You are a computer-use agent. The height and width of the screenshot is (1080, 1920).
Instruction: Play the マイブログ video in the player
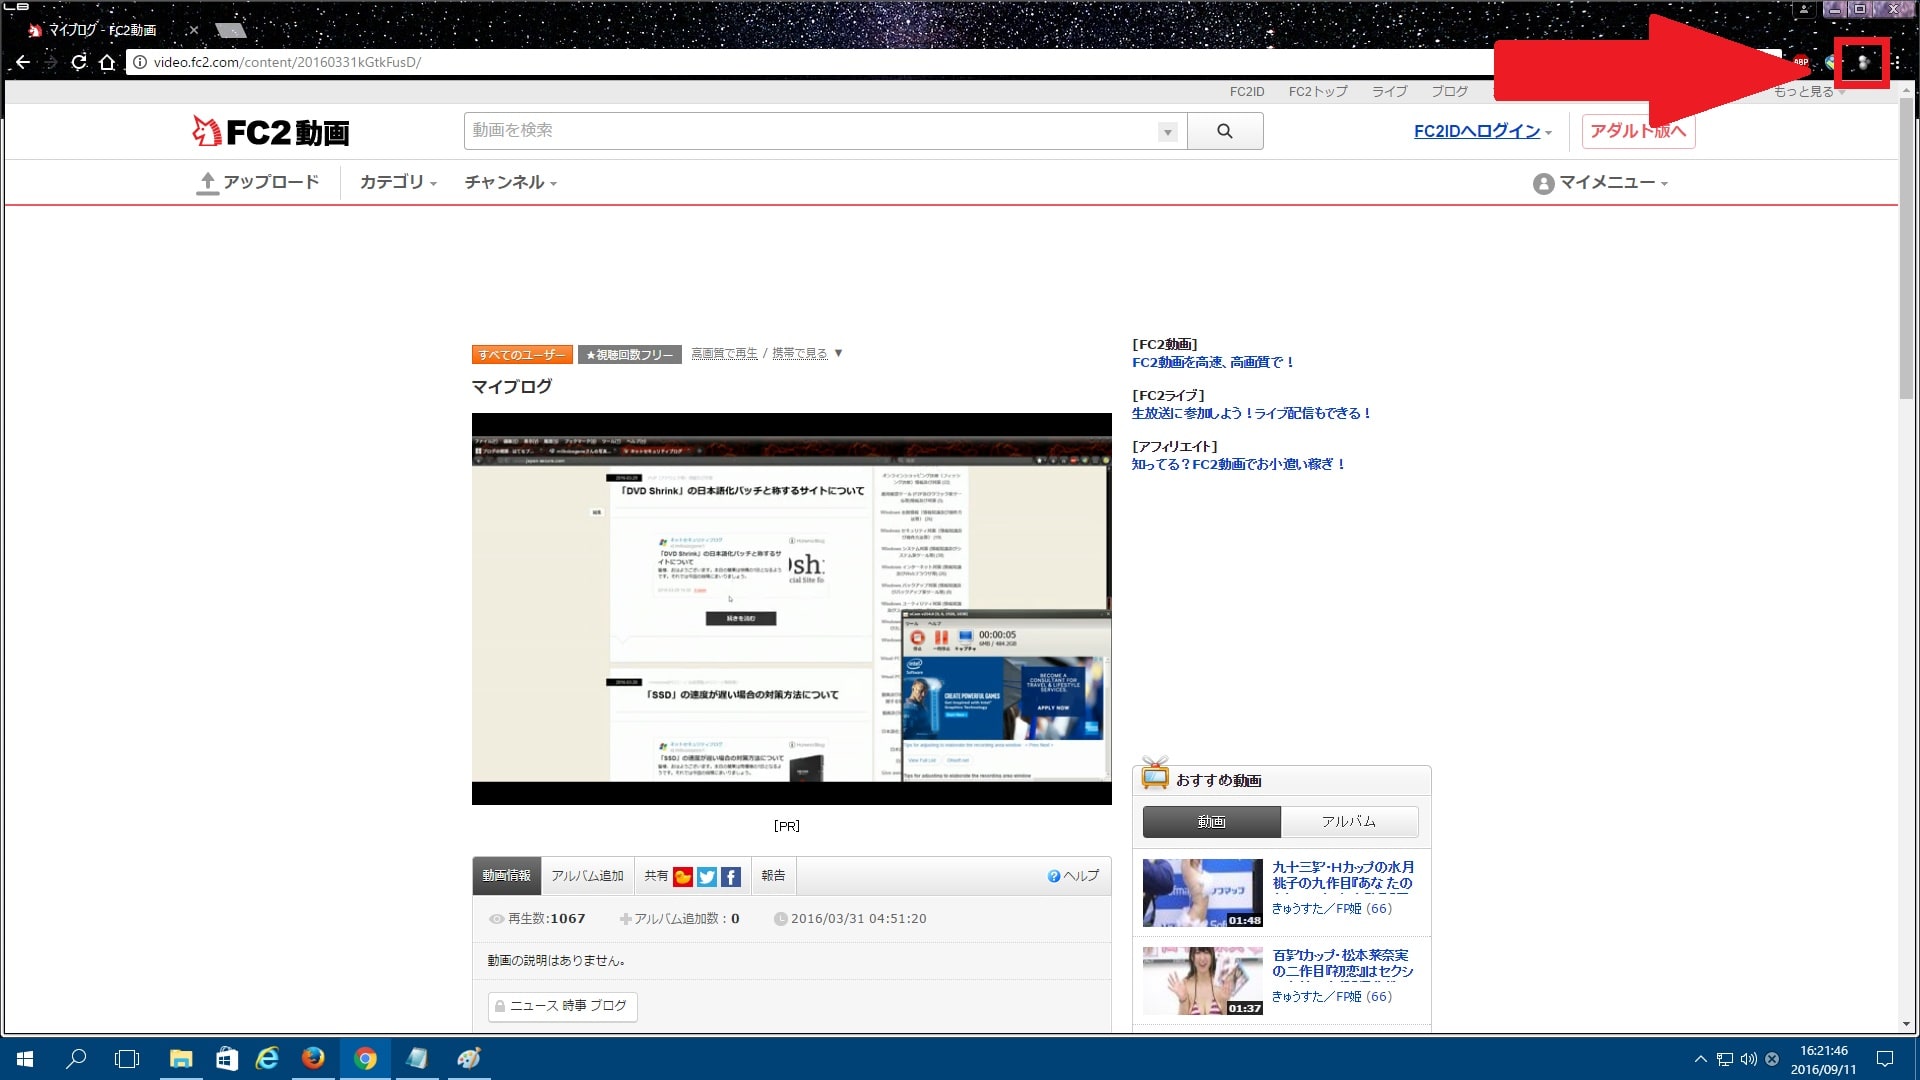791,609
